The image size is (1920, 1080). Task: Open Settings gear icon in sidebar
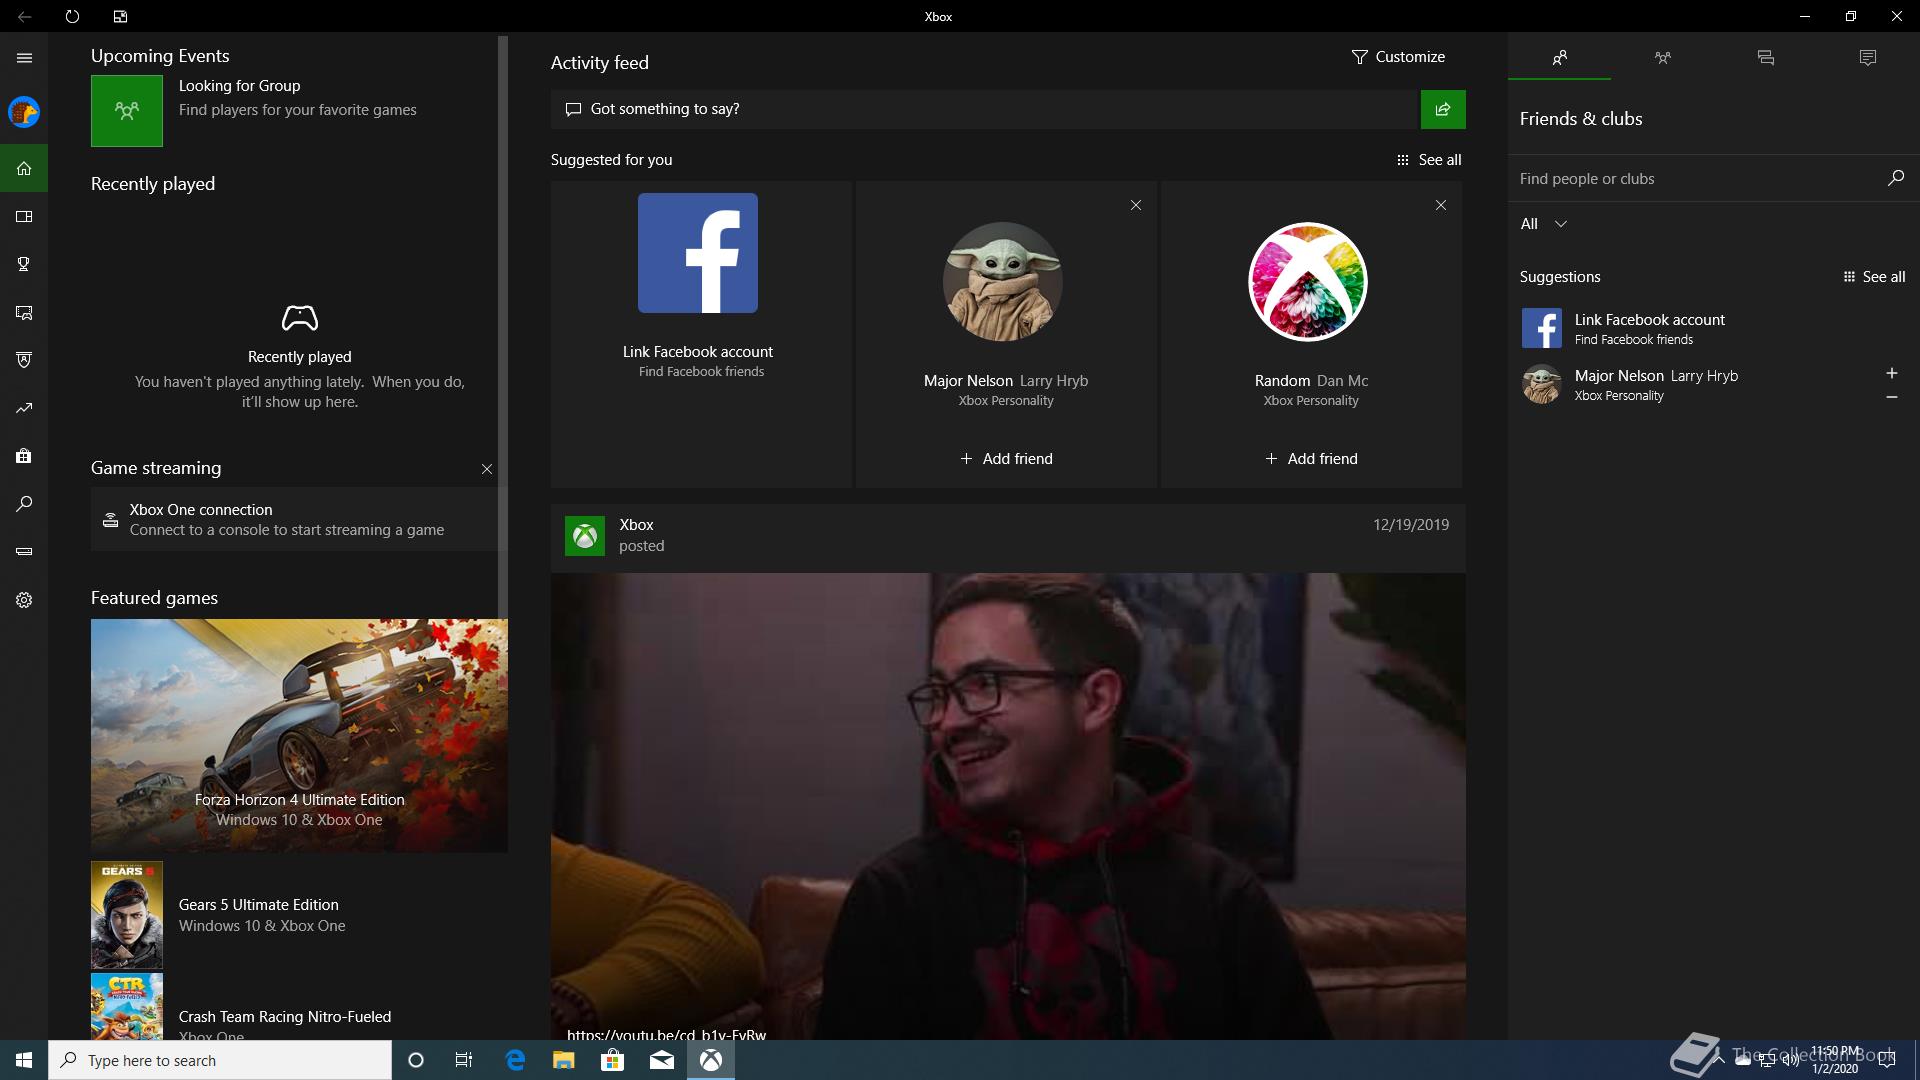click(24, 600)
